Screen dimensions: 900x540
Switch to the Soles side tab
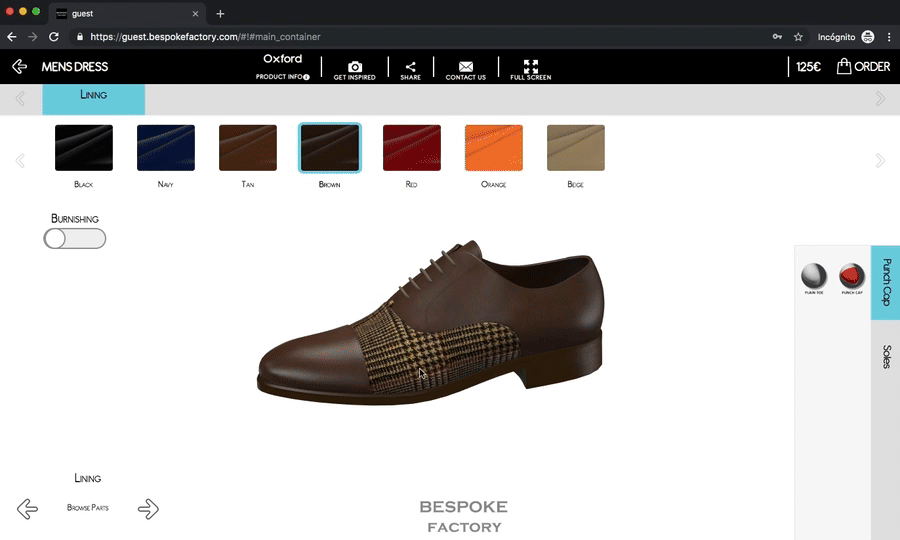(x=885, y=357)
